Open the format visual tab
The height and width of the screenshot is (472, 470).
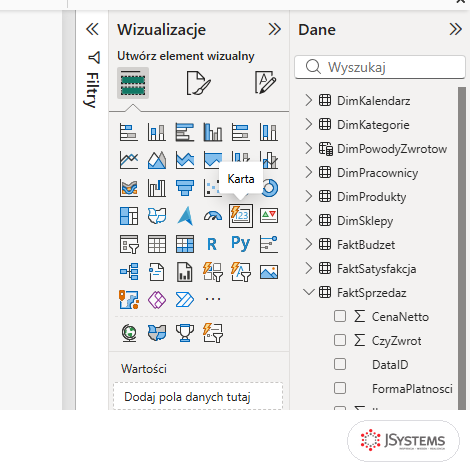pyautogui.click(x=198, y=83)
